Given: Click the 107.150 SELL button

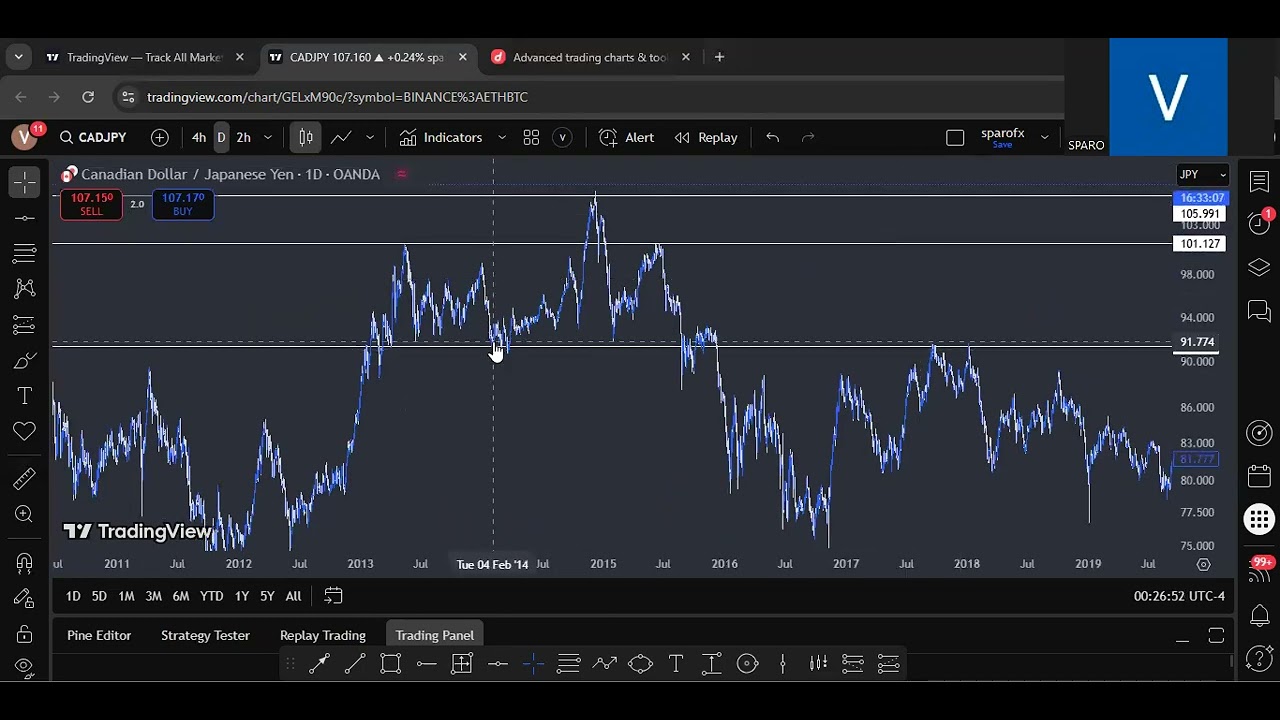Looking at the screenshot, I should [x=91, y=204].
